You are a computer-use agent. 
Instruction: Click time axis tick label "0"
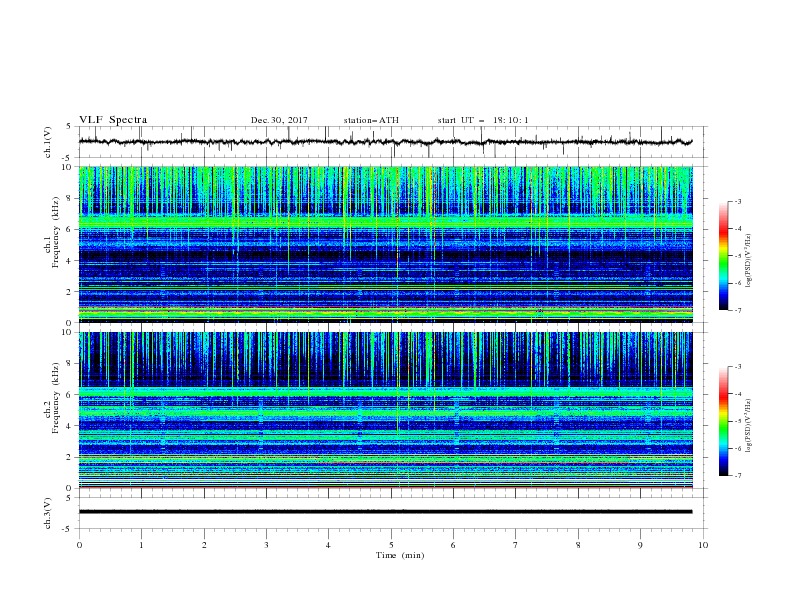79,545
